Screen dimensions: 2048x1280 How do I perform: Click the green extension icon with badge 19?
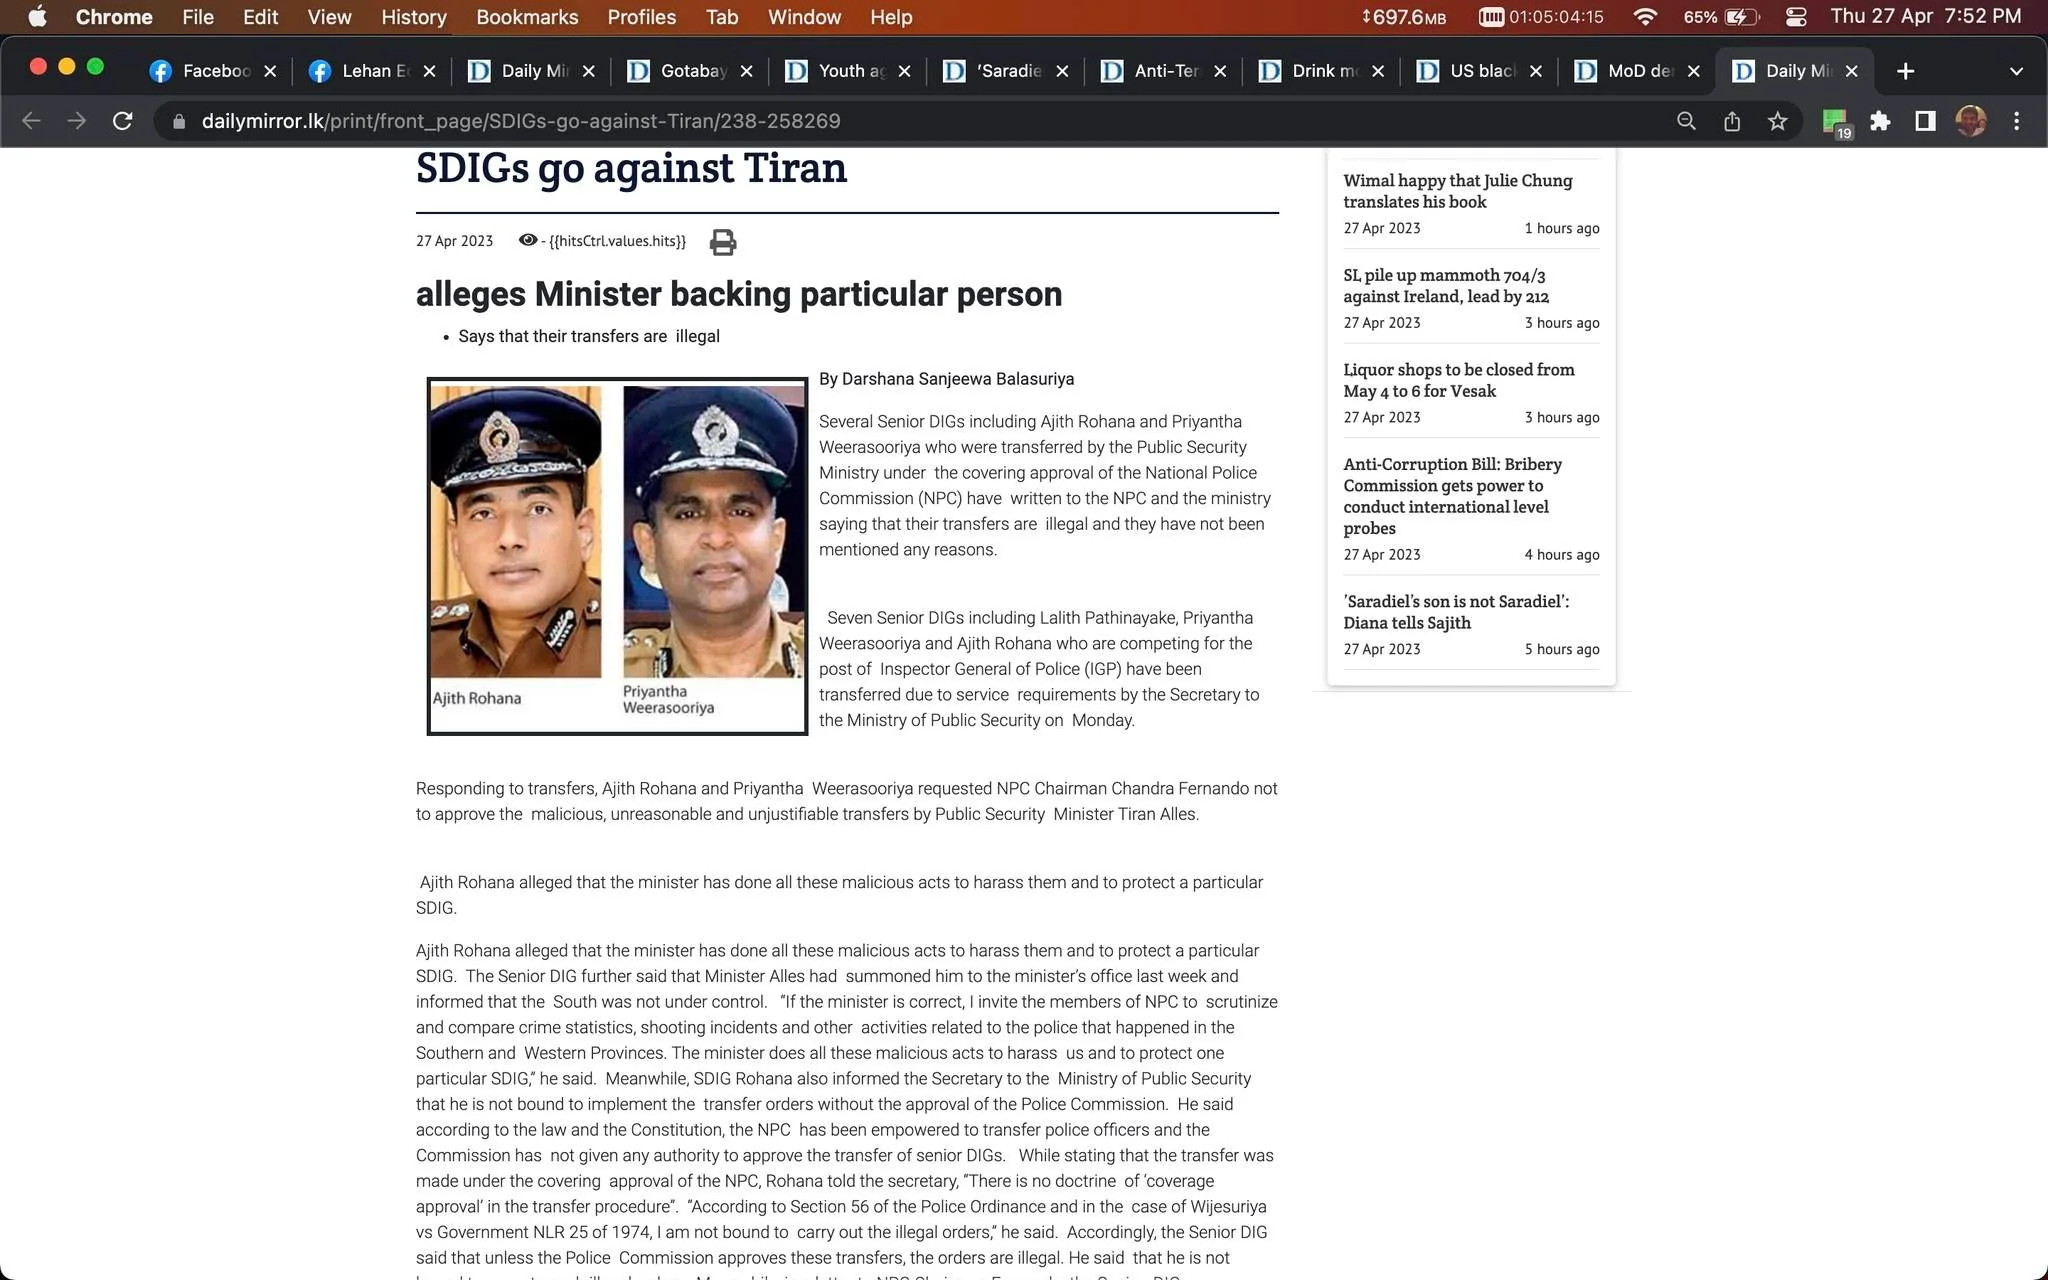1836,123
